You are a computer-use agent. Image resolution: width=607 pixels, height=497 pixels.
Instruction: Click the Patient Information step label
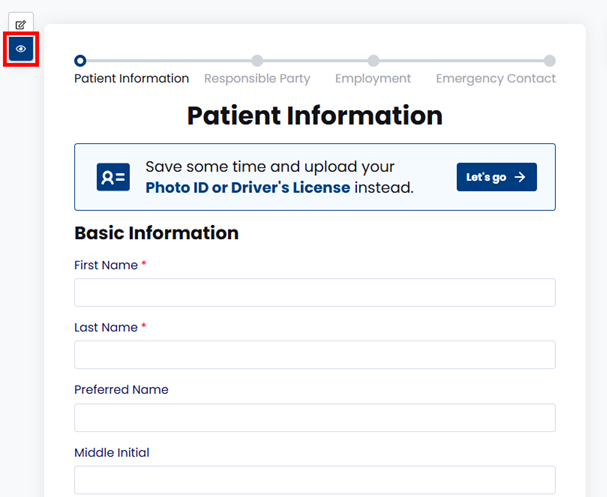tap(131, 79)
